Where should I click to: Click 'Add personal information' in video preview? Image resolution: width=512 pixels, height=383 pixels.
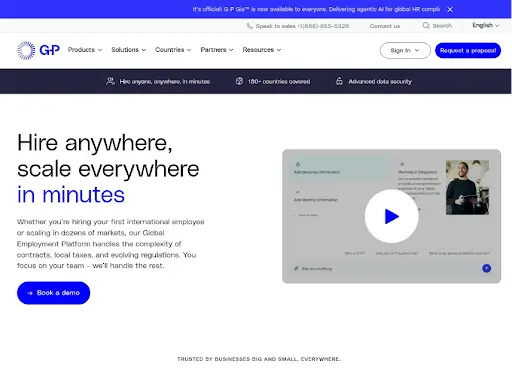click(x=317, y=172)
